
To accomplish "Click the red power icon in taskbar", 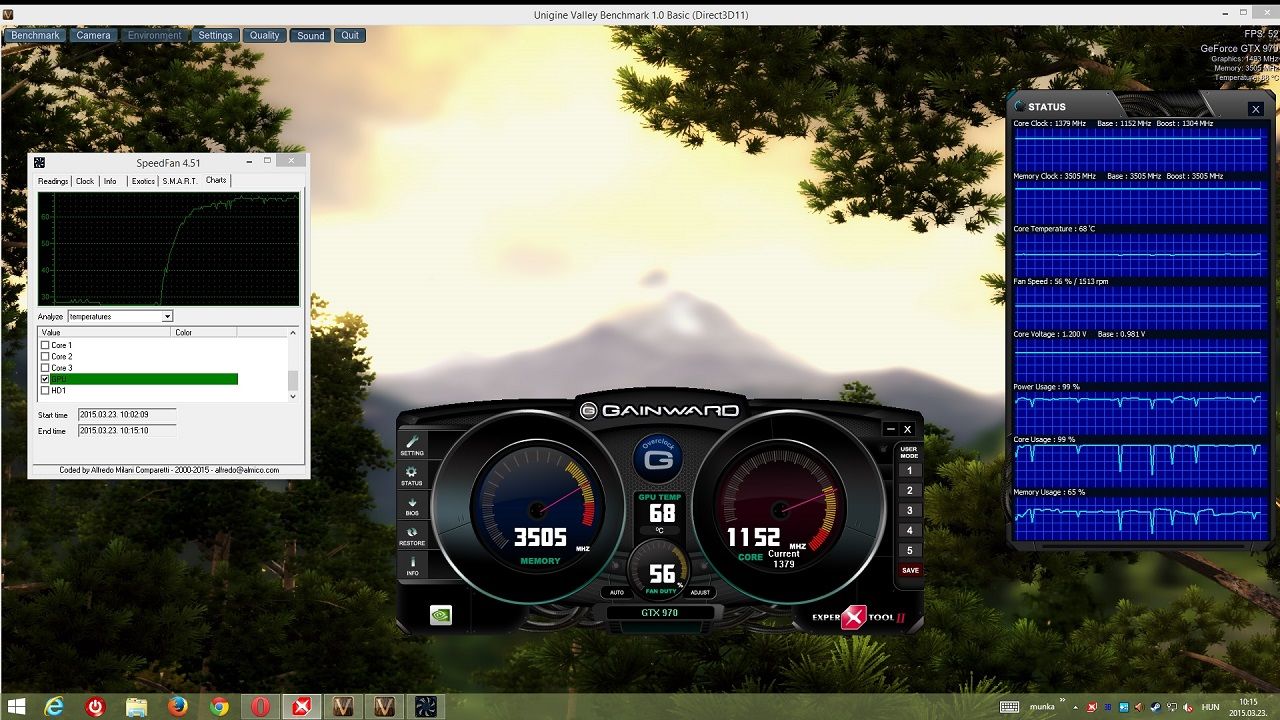I will (95, 707).
